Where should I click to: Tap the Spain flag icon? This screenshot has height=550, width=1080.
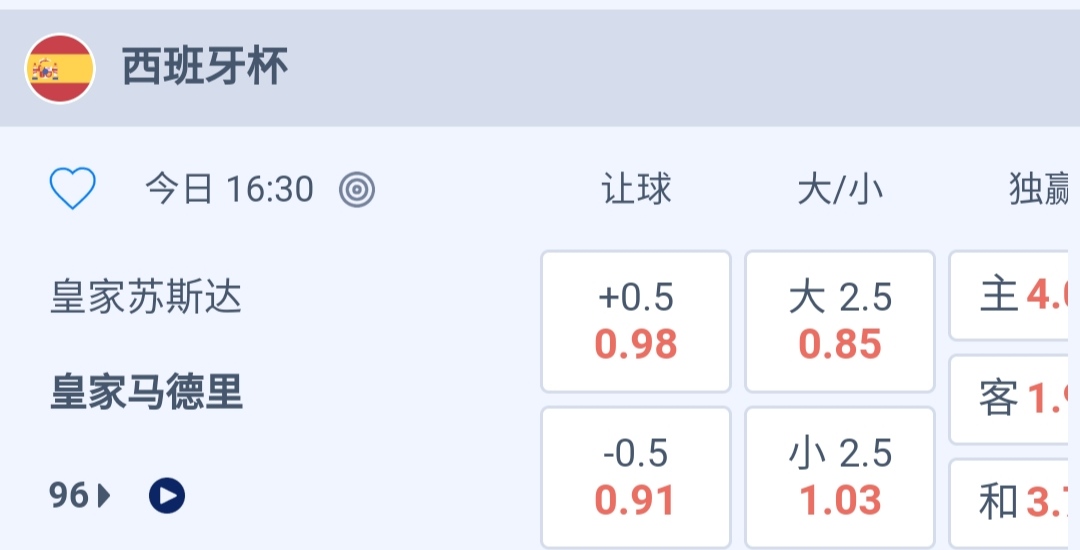point(60,68)
